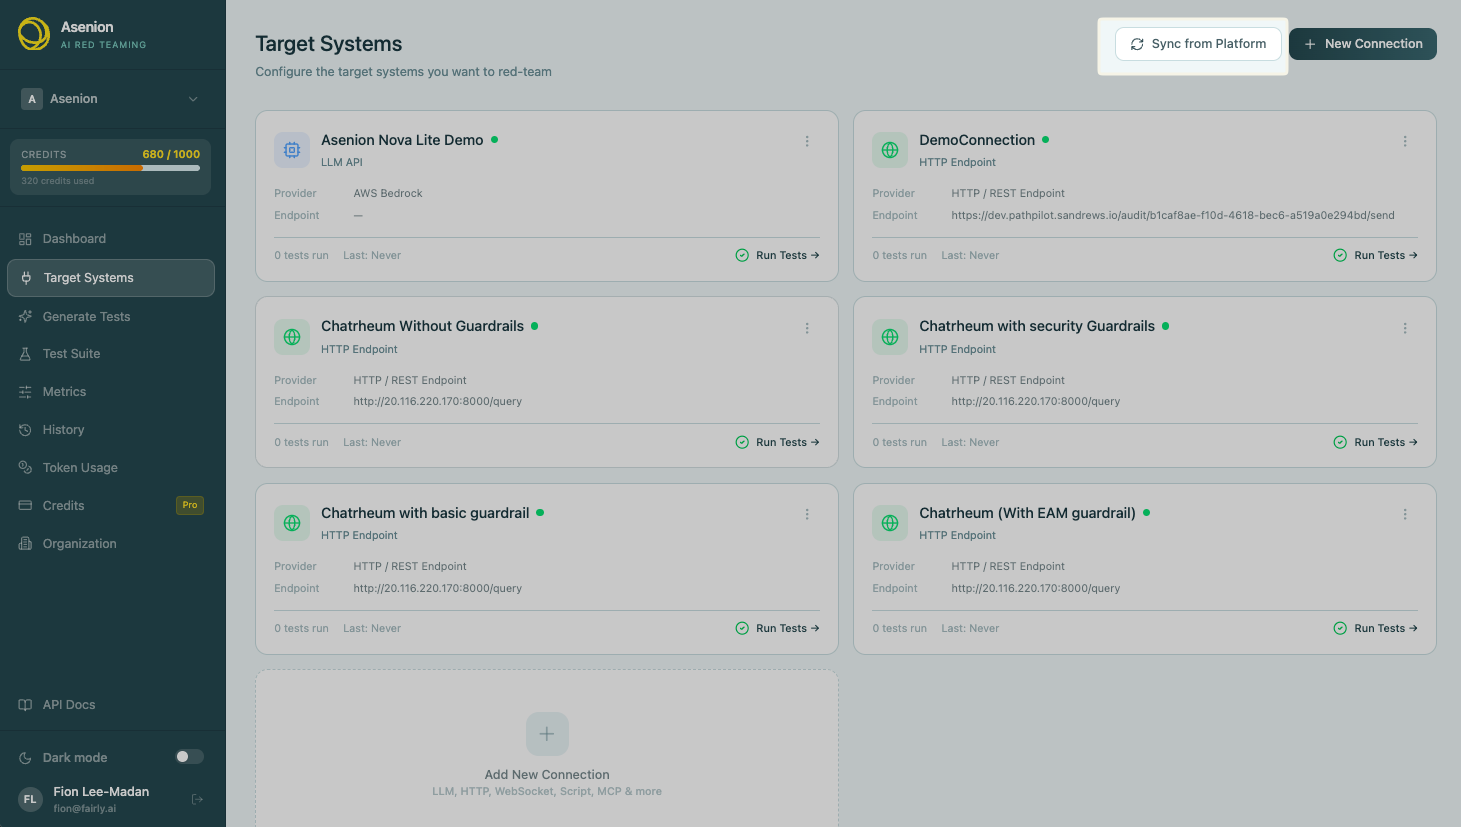
Task: Open Generate Tests page
Action: click(x=111, y=317)
